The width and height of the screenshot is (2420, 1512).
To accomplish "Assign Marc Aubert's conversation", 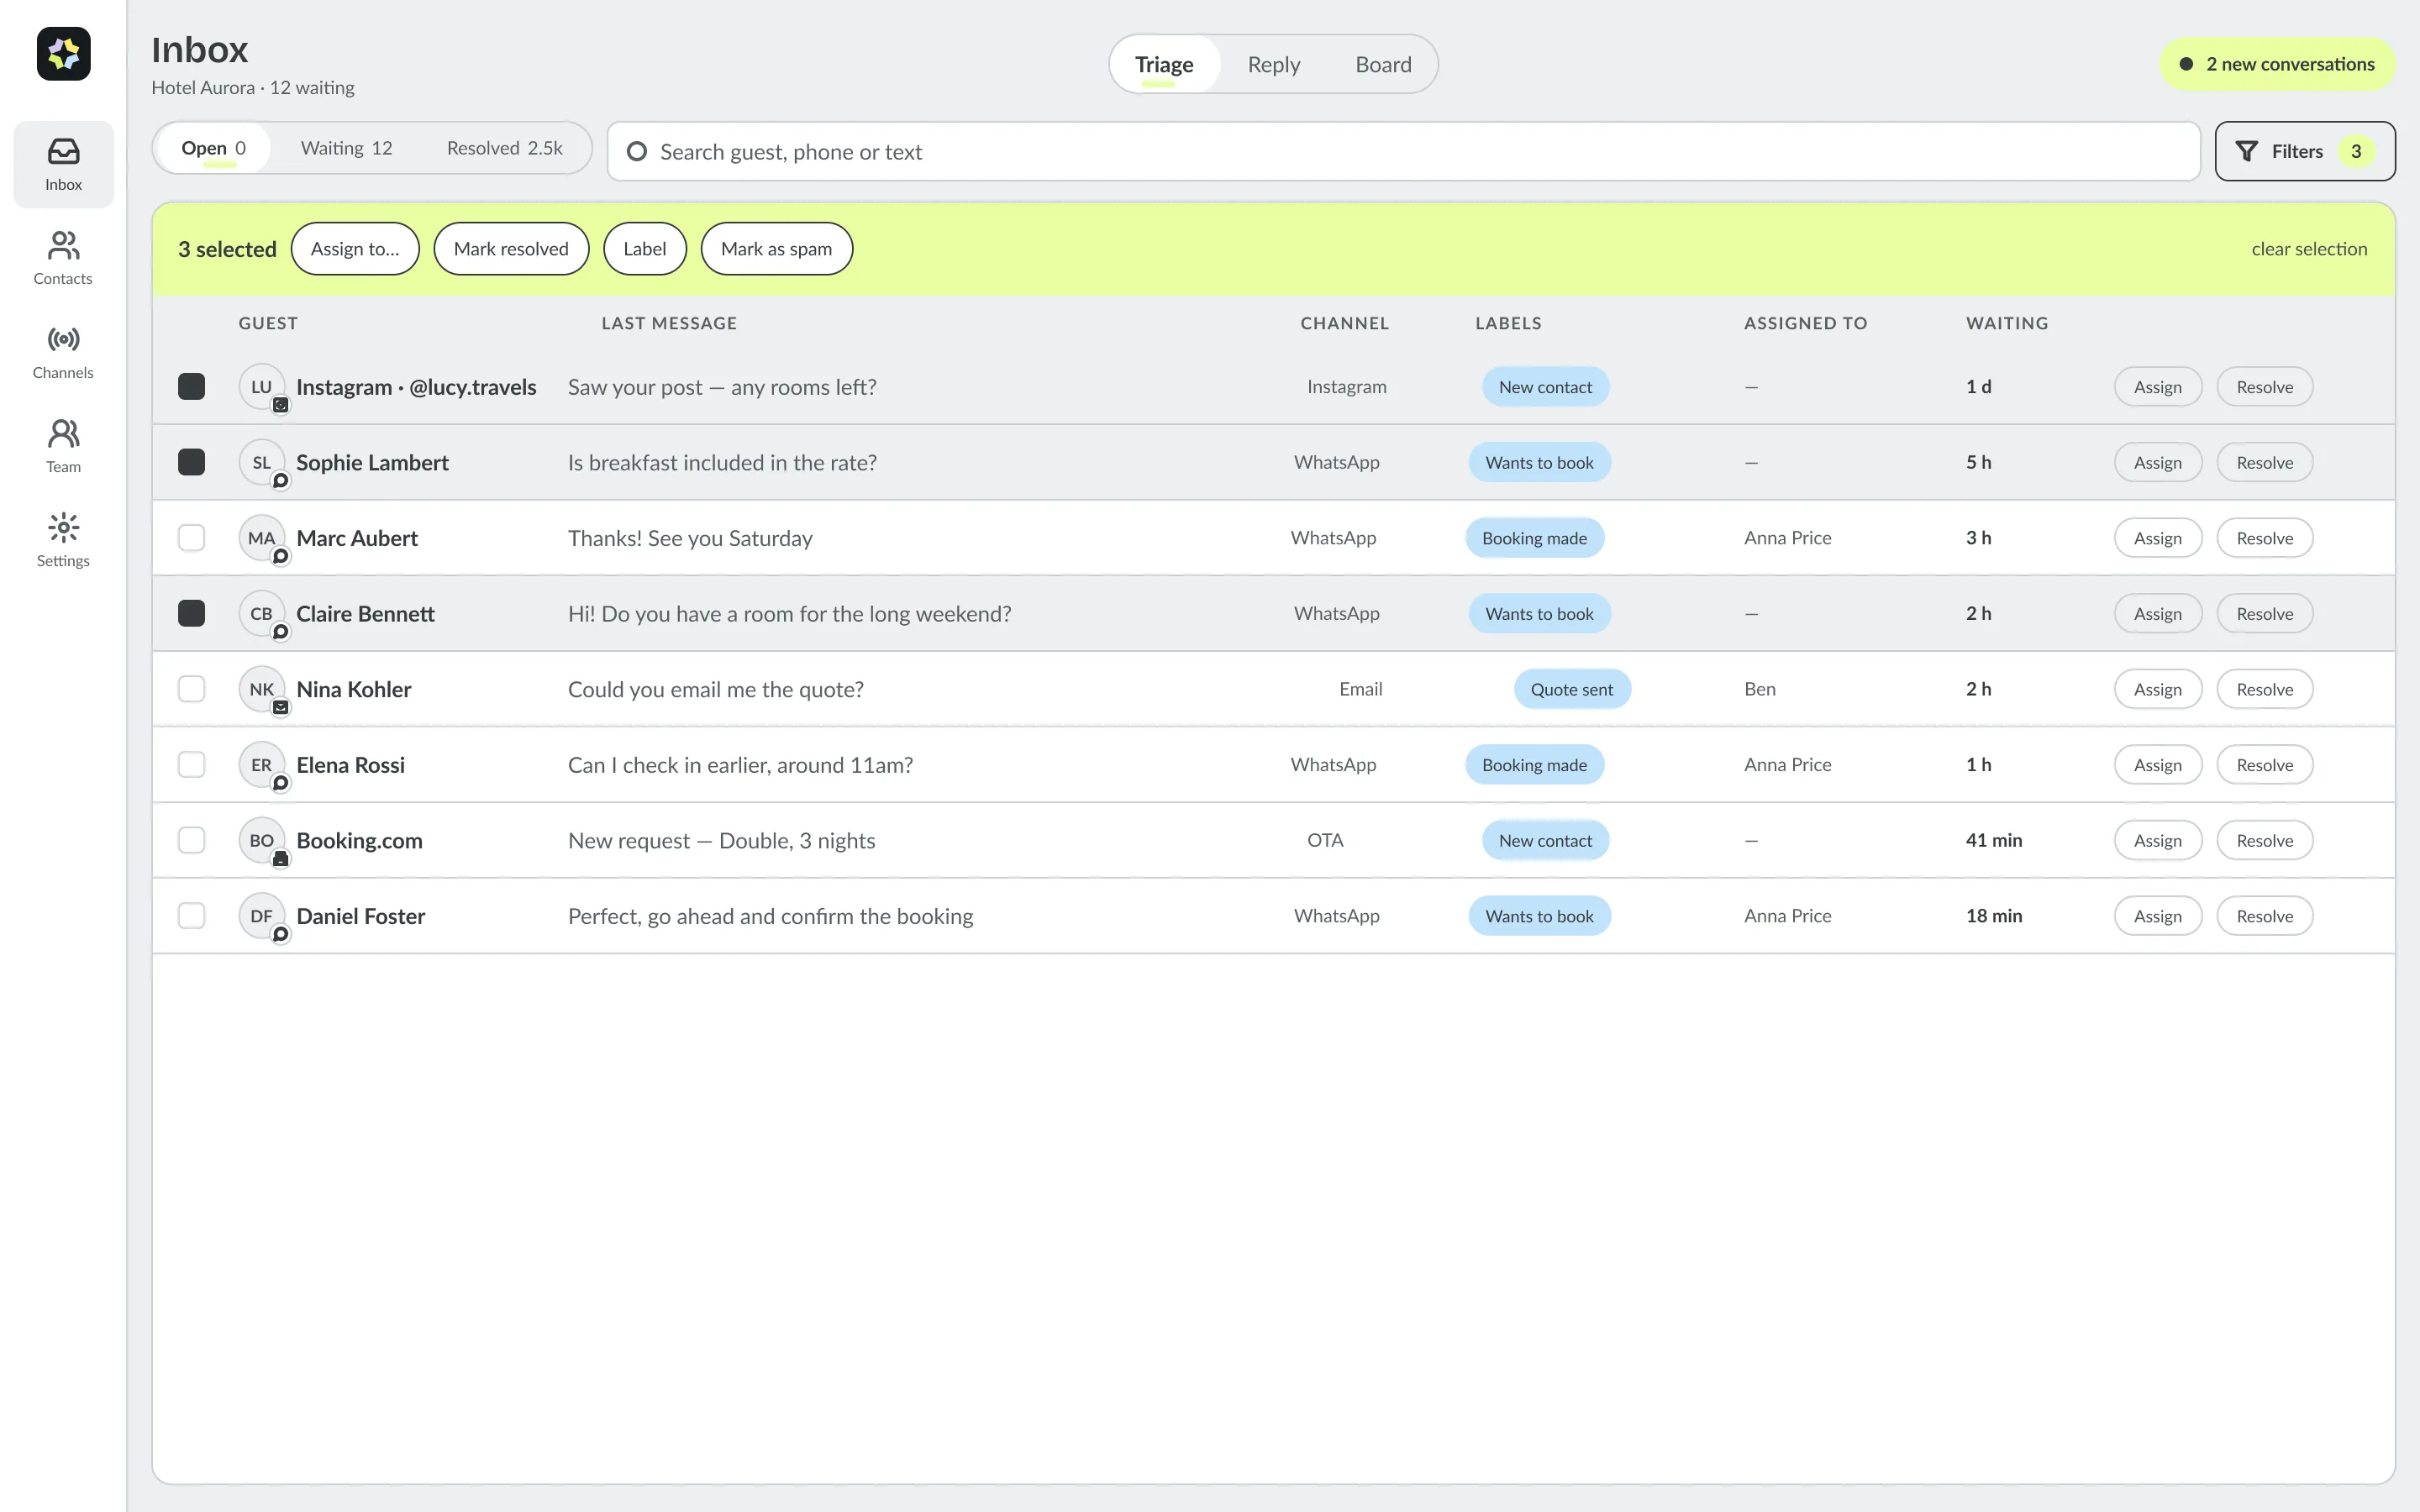I will 2158,538.
